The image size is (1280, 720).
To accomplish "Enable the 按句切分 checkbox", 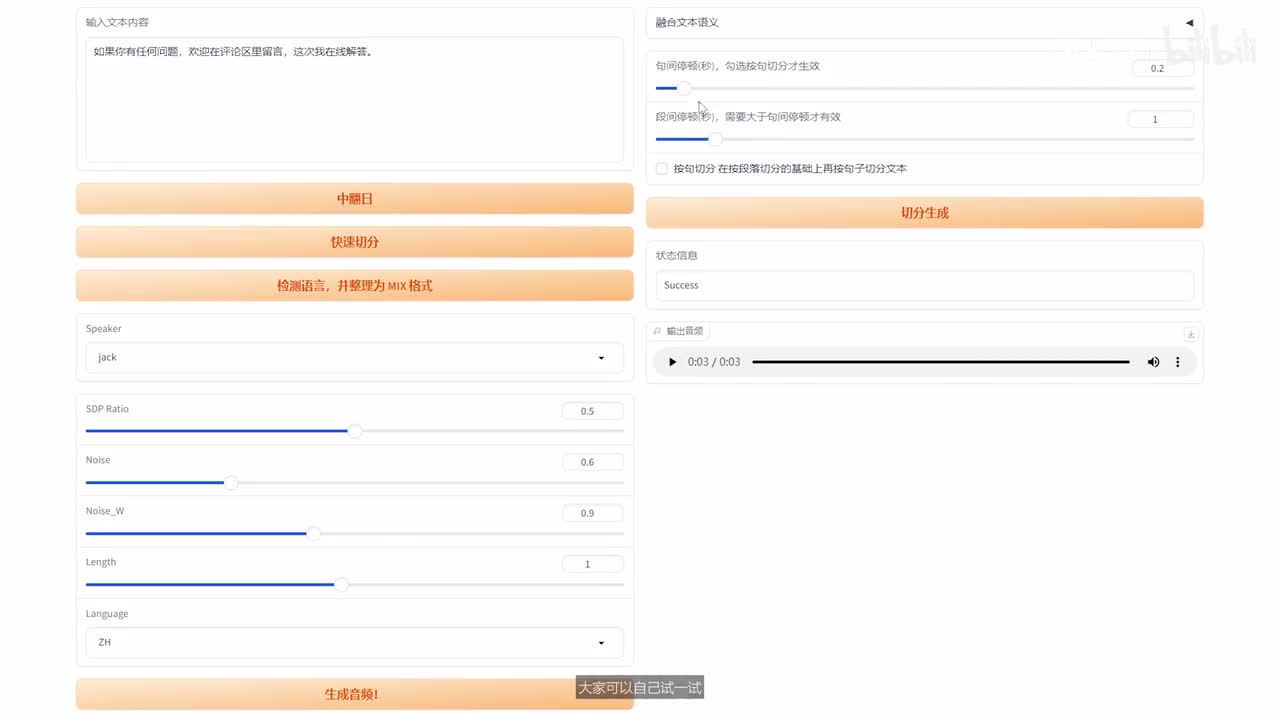I will pyautogui.click(x=661, y=169).
